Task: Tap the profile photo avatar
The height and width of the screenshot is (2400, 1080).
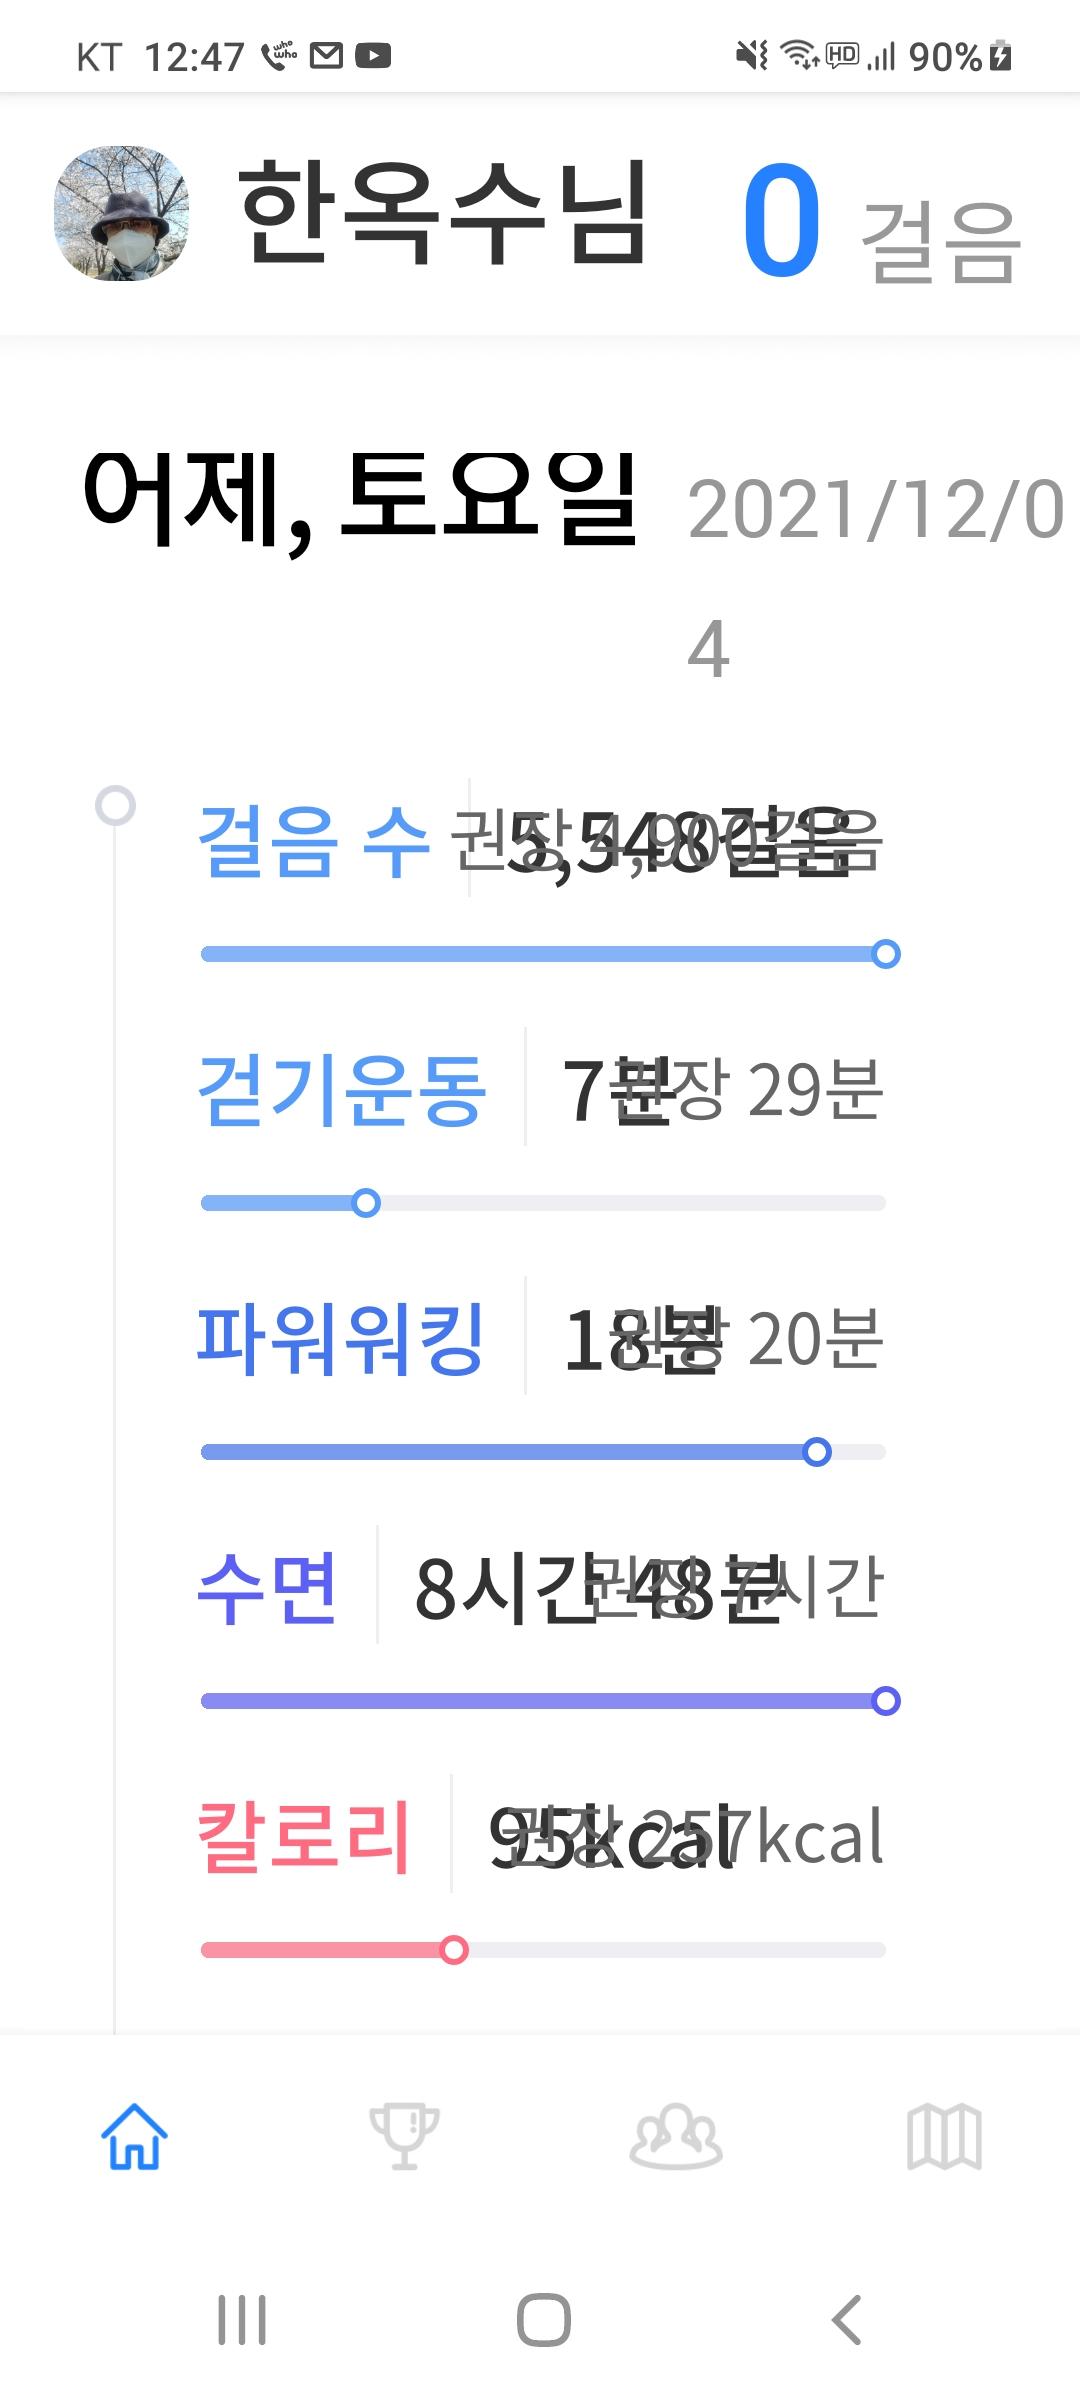Action: (x=121, y=213)
